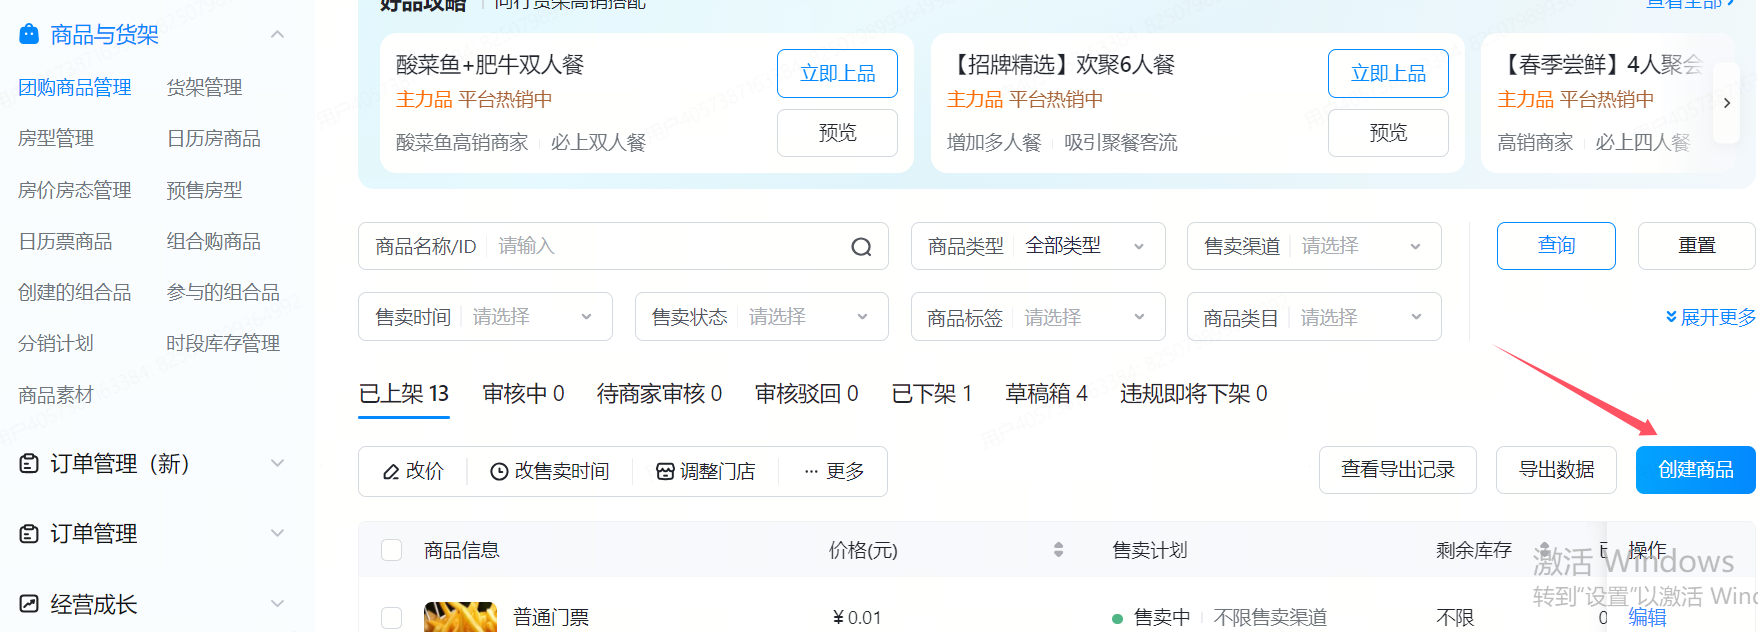Viewport: 1758px width, 632px height.
Task: Click the 普通门票 product name
Action: tap(551, 618)
